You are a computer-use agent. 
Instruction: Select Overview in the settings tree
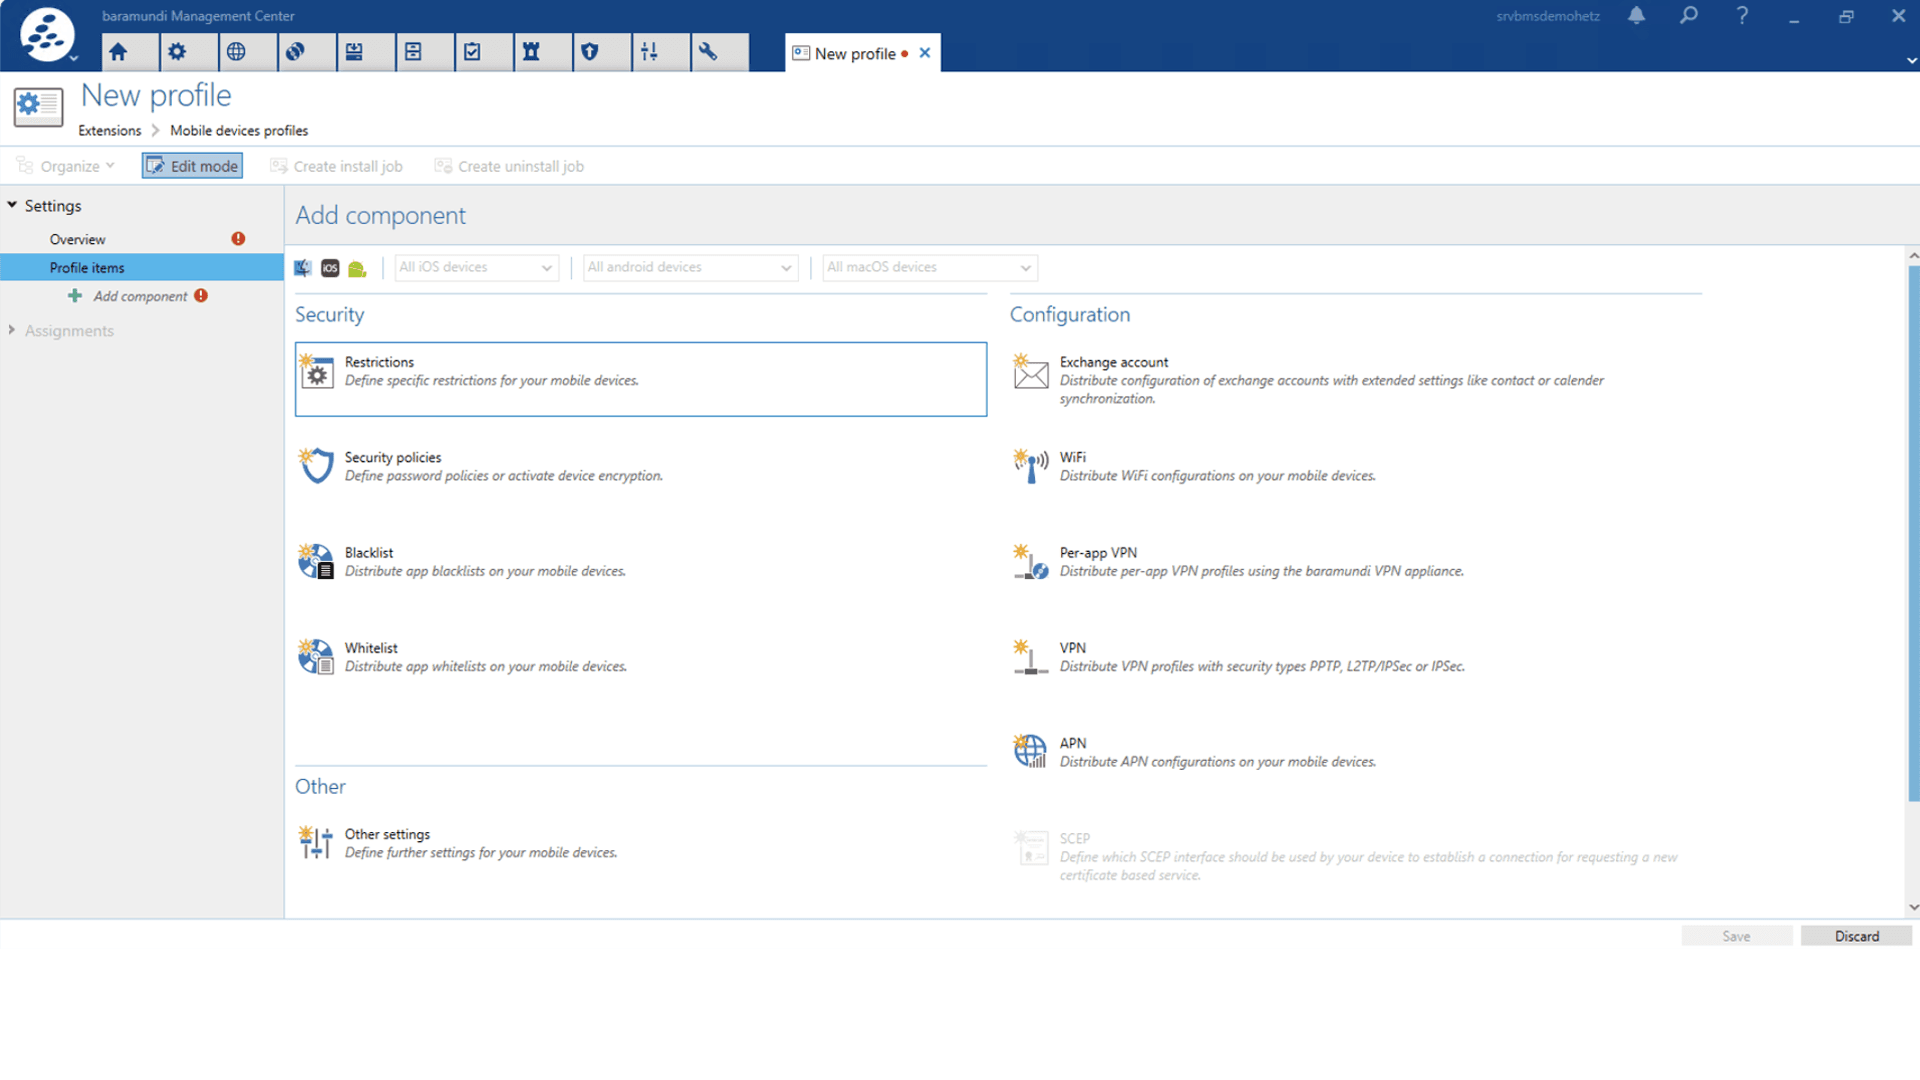click(x=77, y=240)
